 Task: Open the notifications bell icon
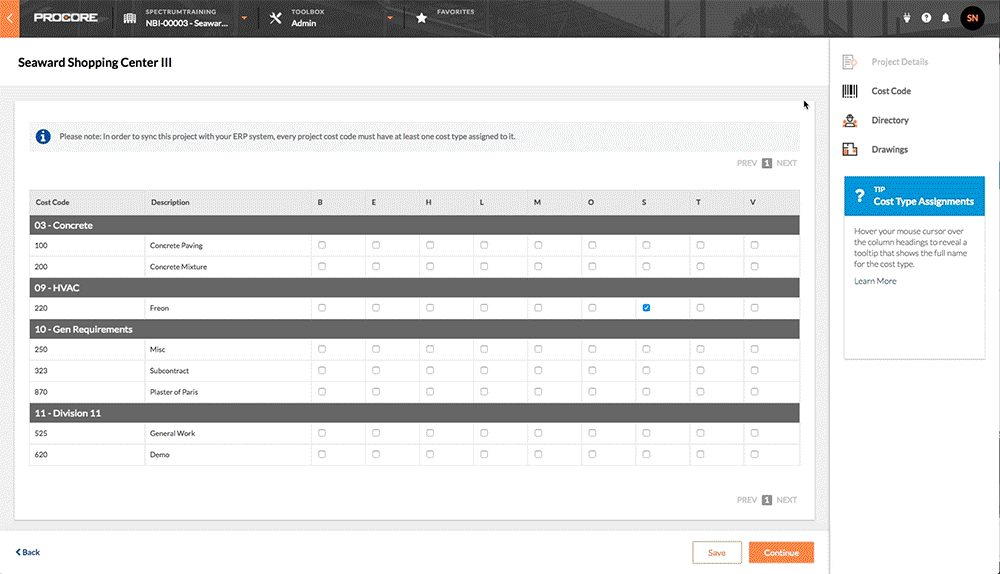tap(945, 18)
